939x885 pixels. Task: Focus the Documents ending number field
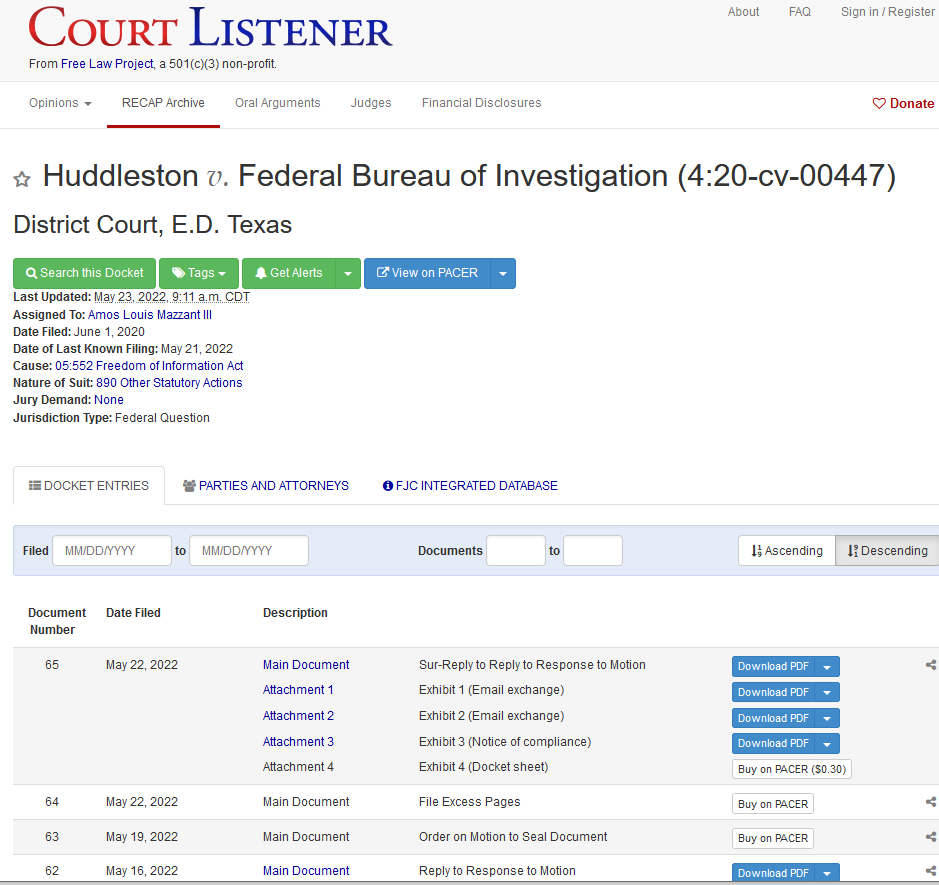click(x=593, y=551)
